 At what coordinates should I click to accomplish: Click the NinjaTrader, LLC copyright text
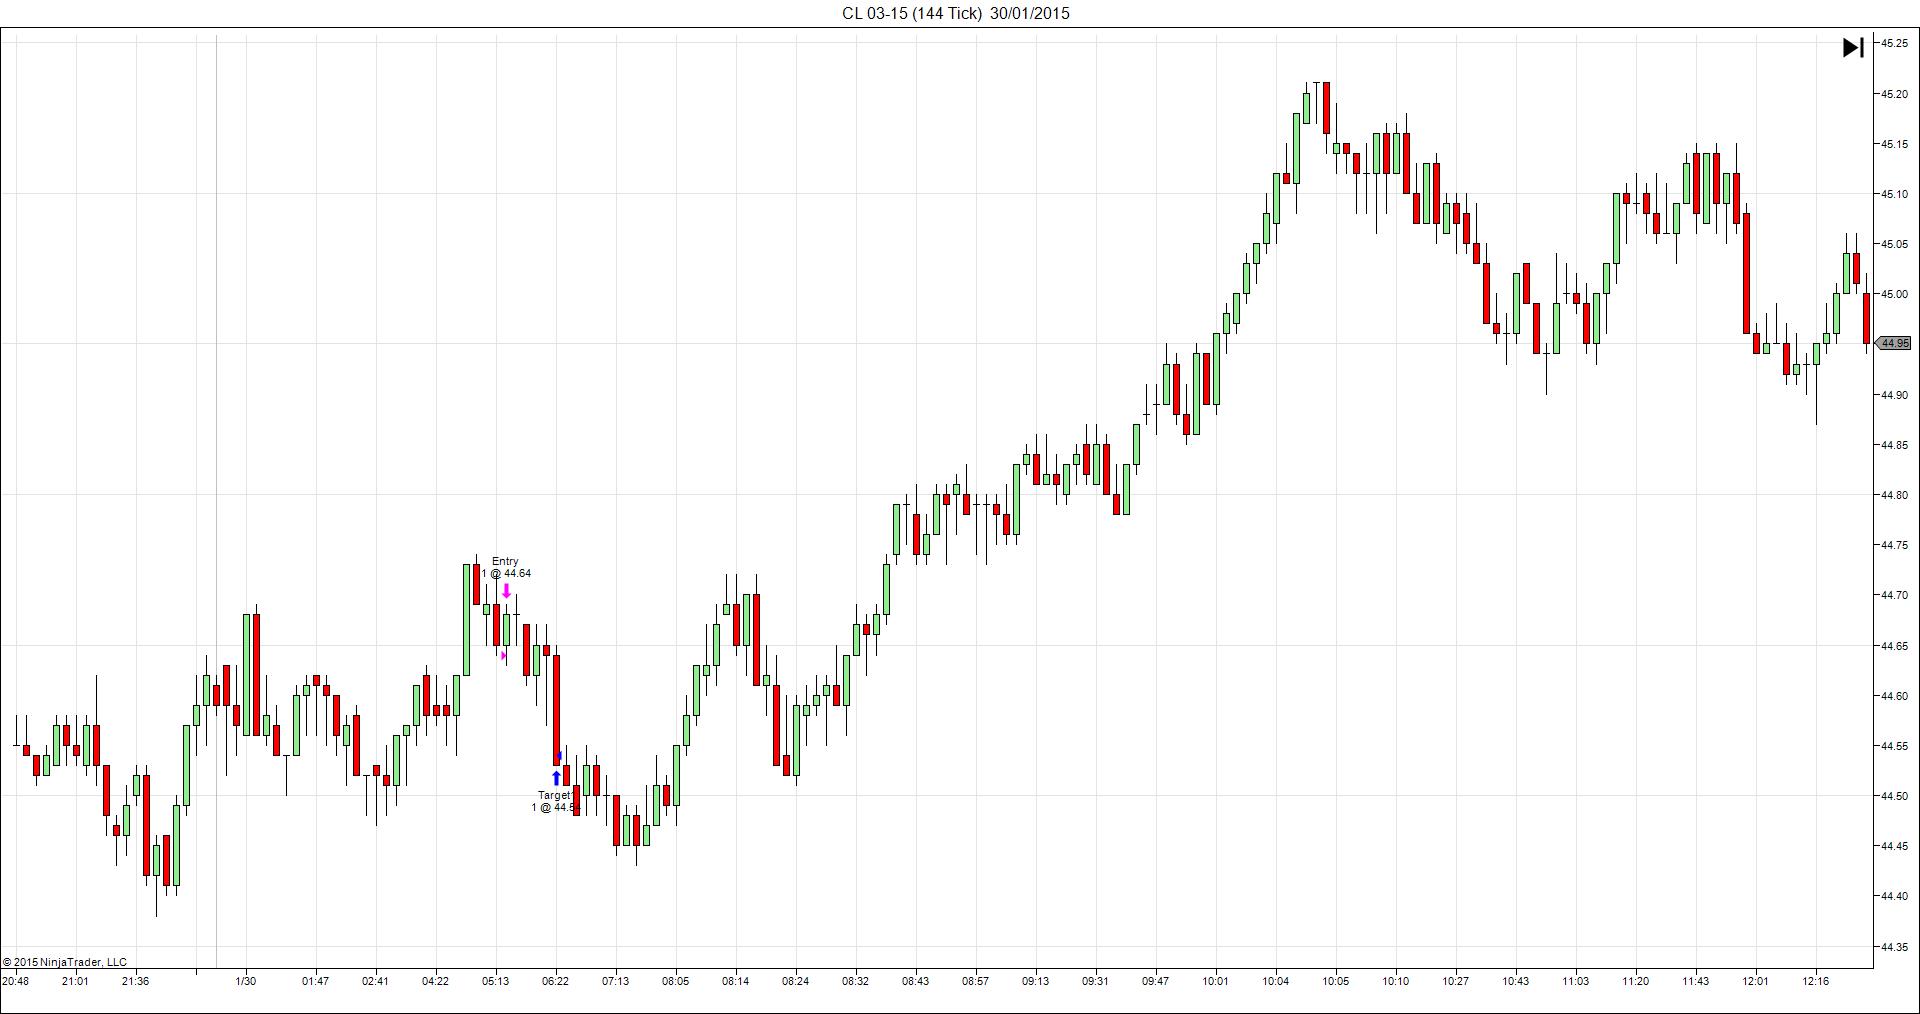(x=65, y=962)
